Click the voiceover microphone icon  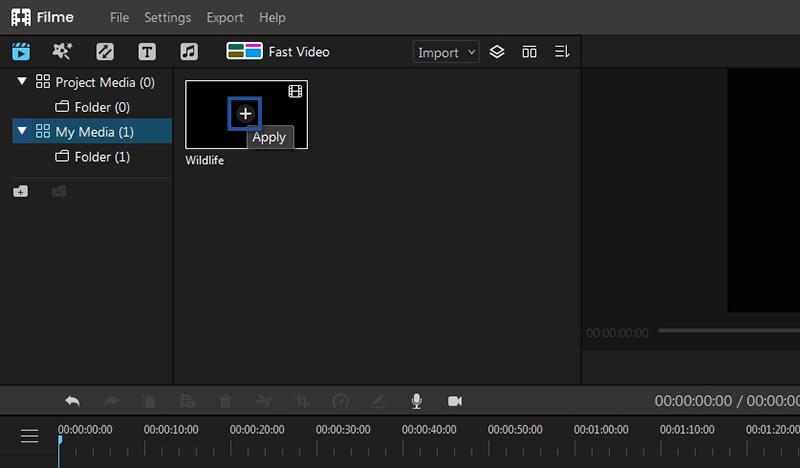pos(416,401)
